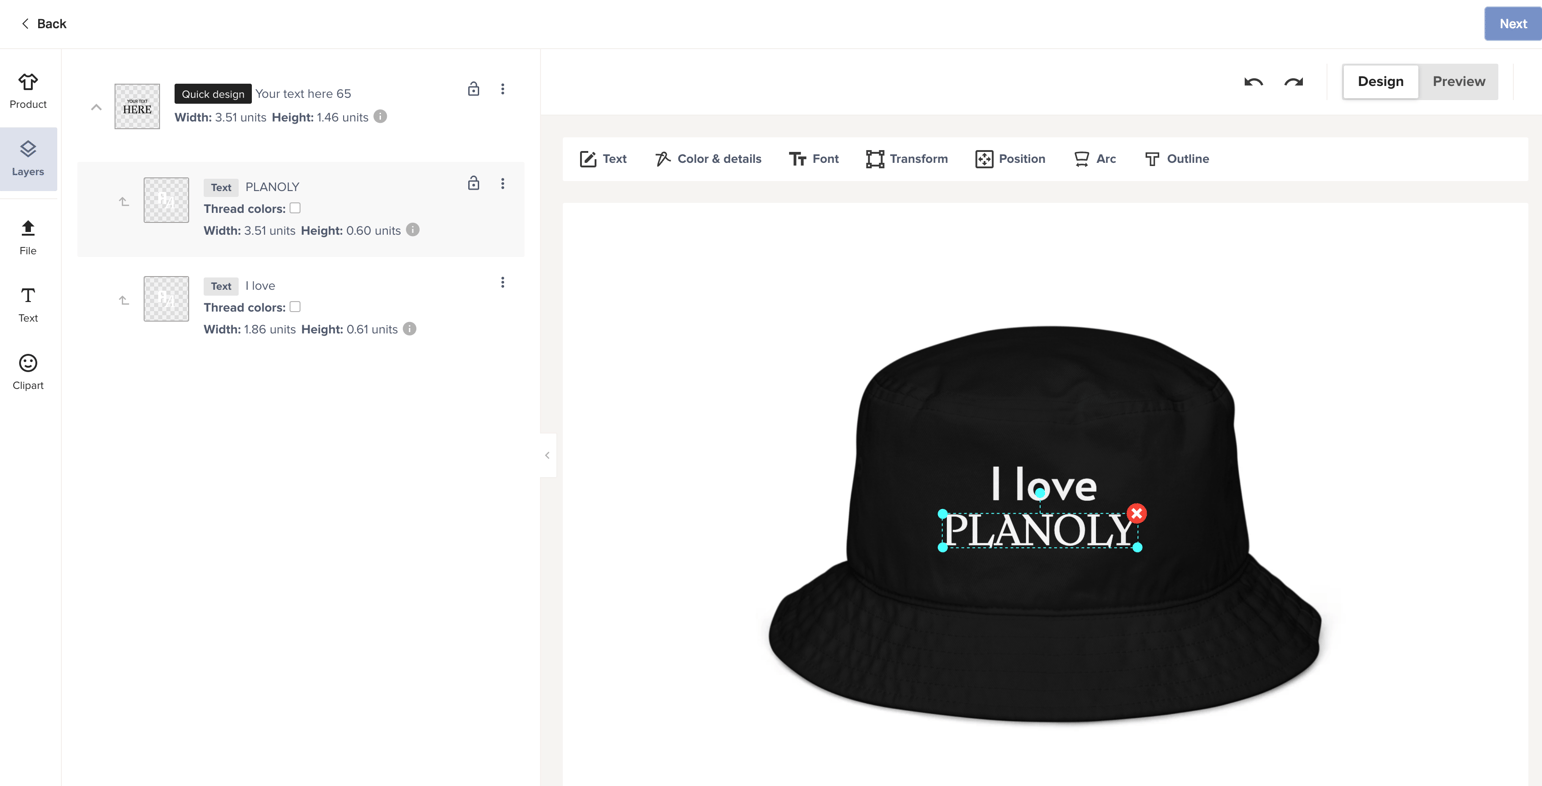Toggle PLANOLY thread colors checkbox

point(295,208)
